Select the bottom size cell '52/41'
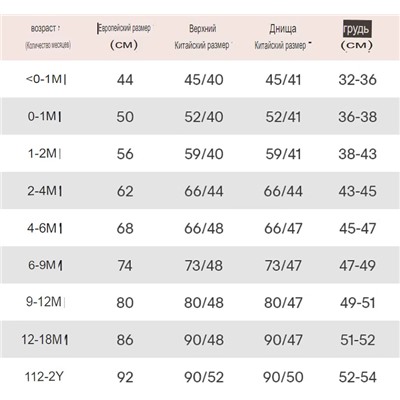 tap(283, 117)
